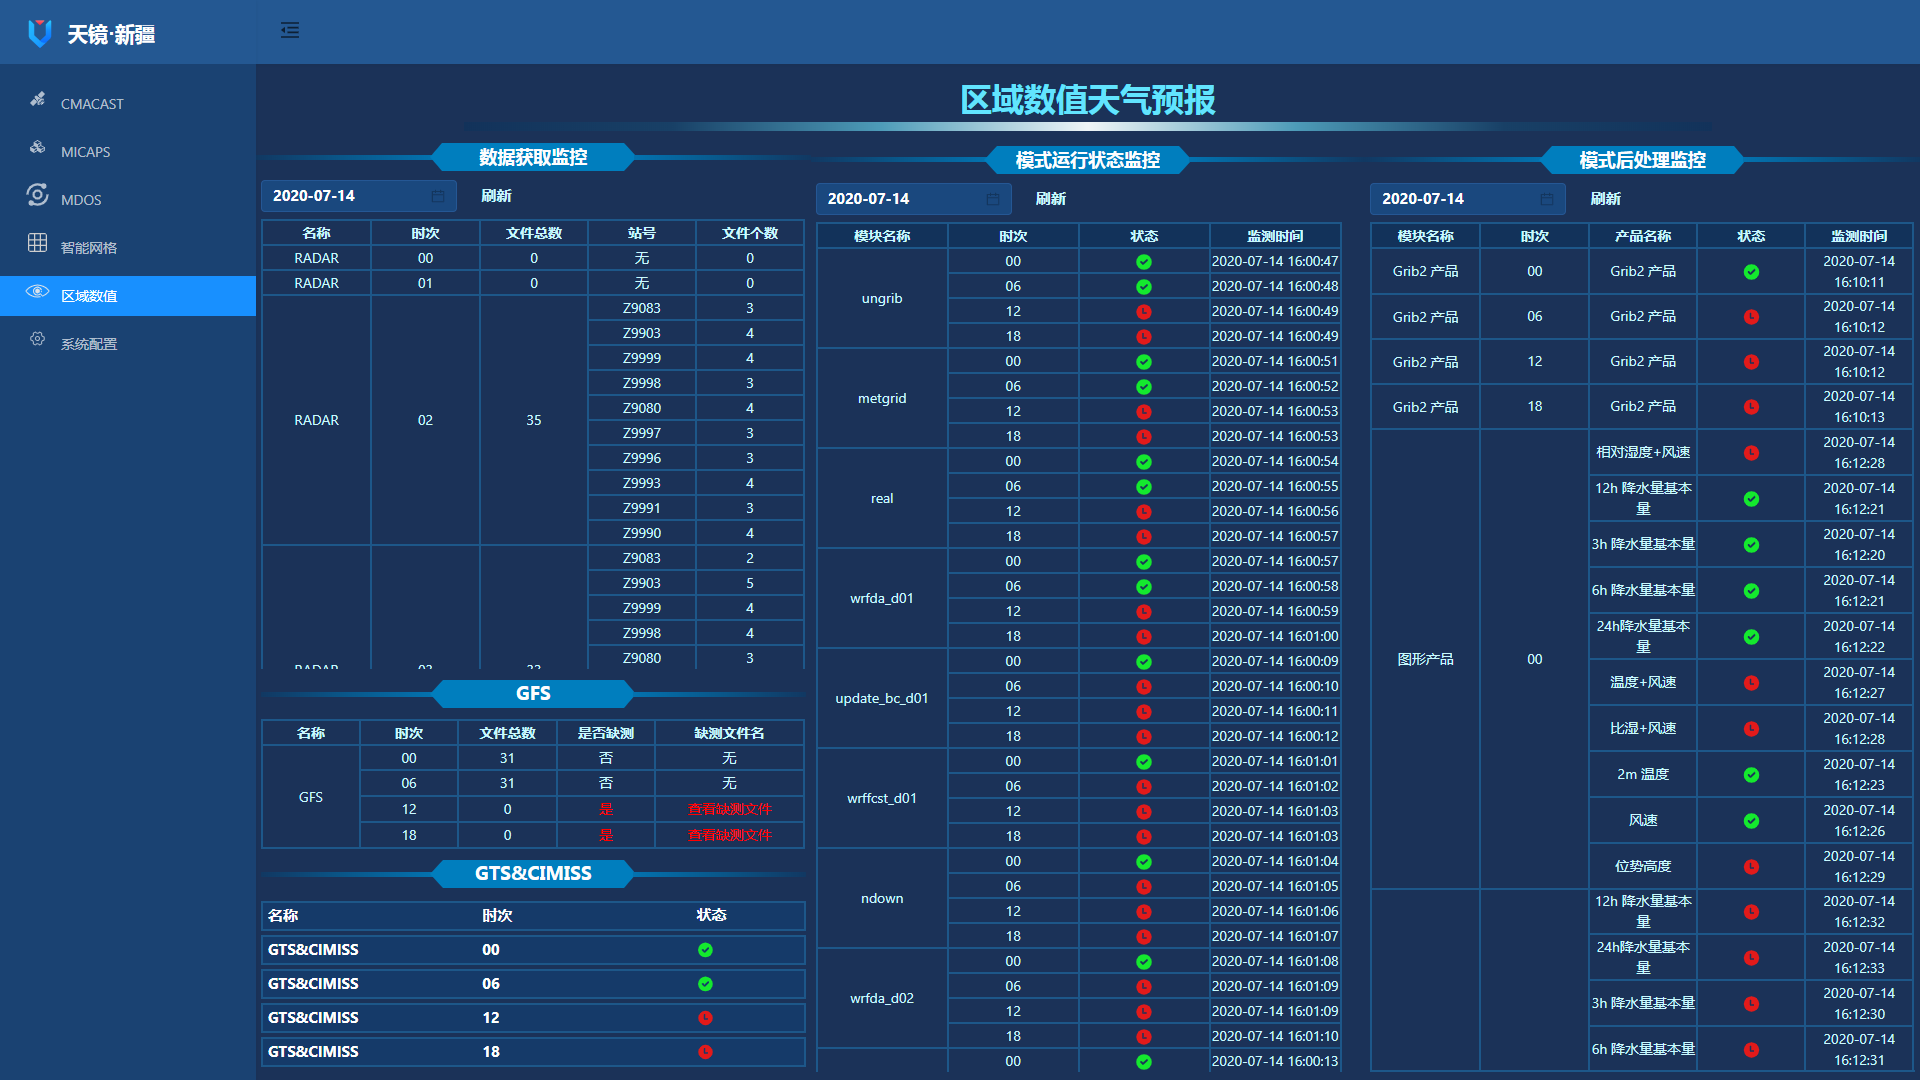Select 区域数值 in the sidebar
This screenshot has height=1080, width=1920.
[128, 296]
